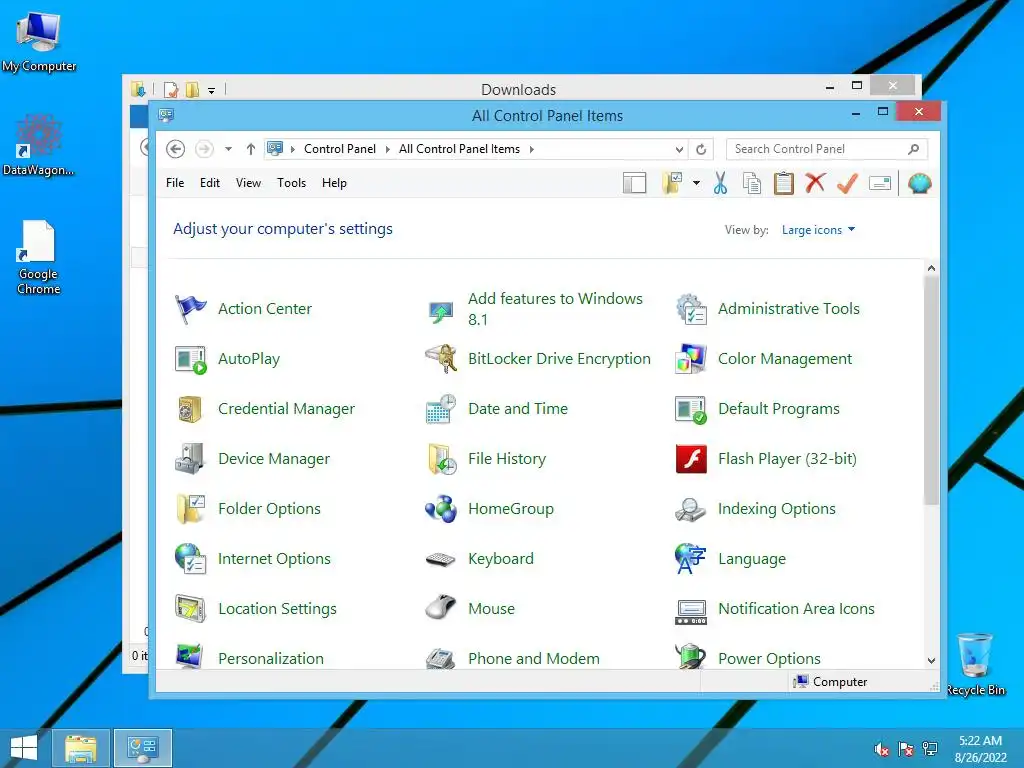
Task: Click the globe shell toolbar icon
Action: click(x=919, y=184)
